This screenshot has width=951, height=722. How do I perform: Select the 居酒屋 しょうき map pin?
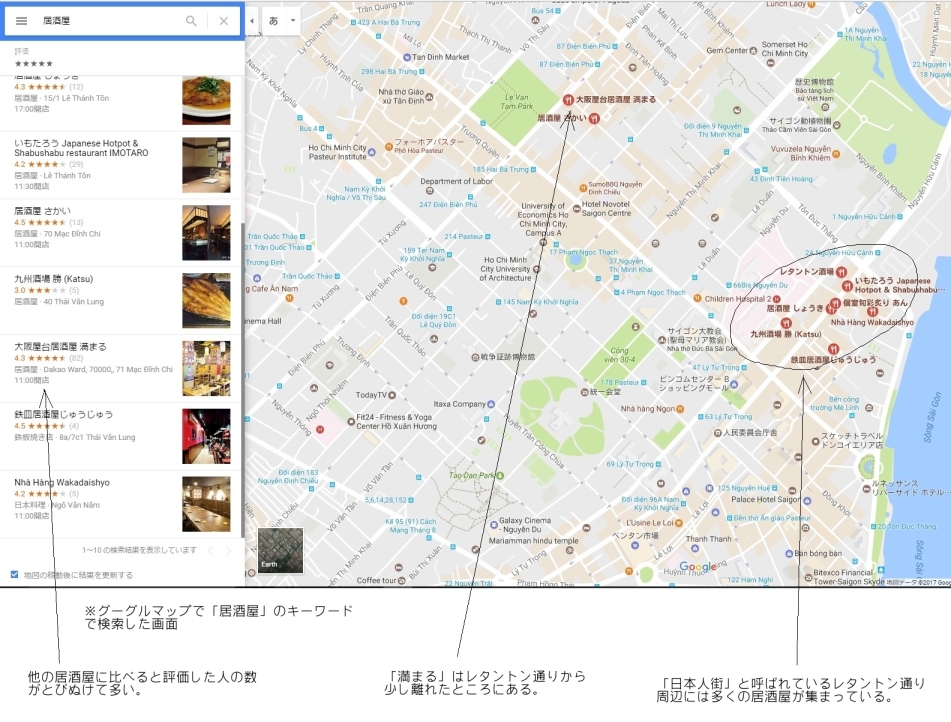click(831, 309)
